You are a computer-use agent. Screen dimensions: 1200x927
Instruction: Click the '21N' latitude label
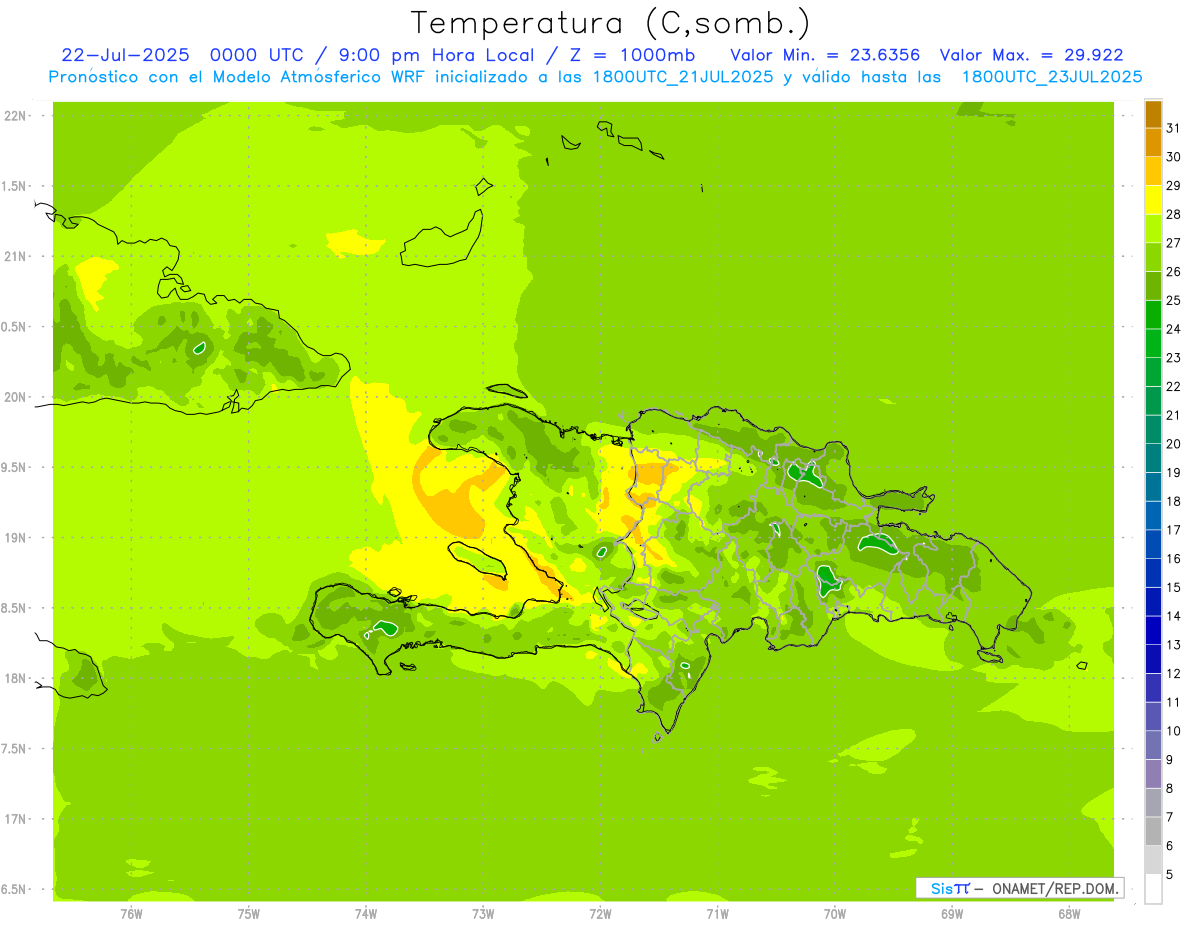pos(15,256)
